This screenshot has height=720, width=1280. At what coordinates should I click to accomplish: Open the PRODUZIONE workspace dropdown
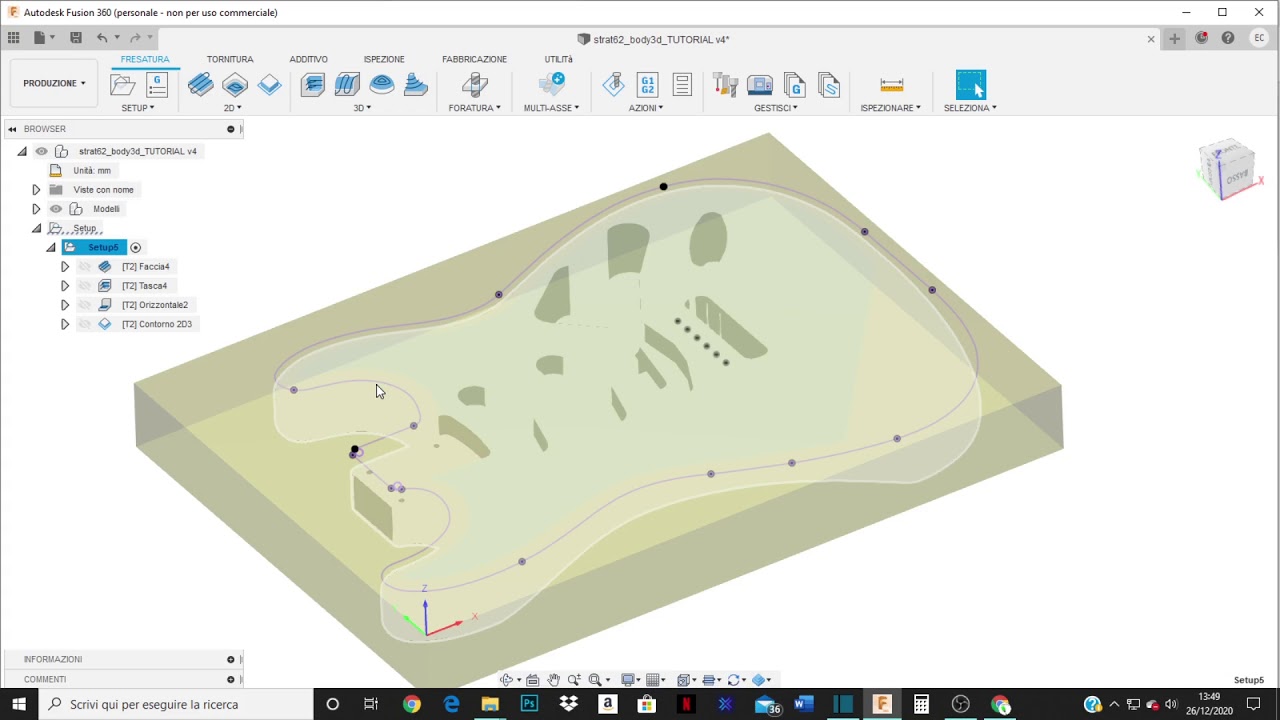tap(54, 83)
